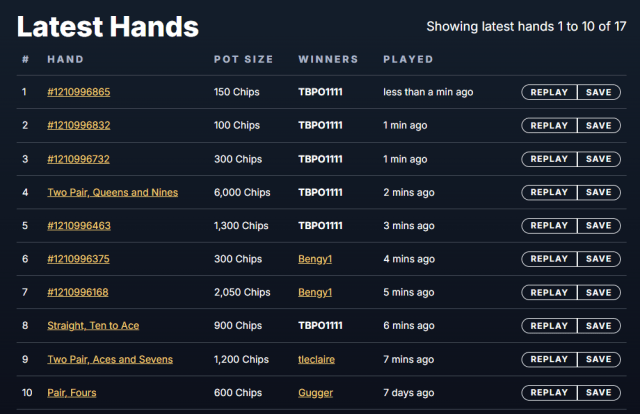Save the Pair, Fours hand

599,393
